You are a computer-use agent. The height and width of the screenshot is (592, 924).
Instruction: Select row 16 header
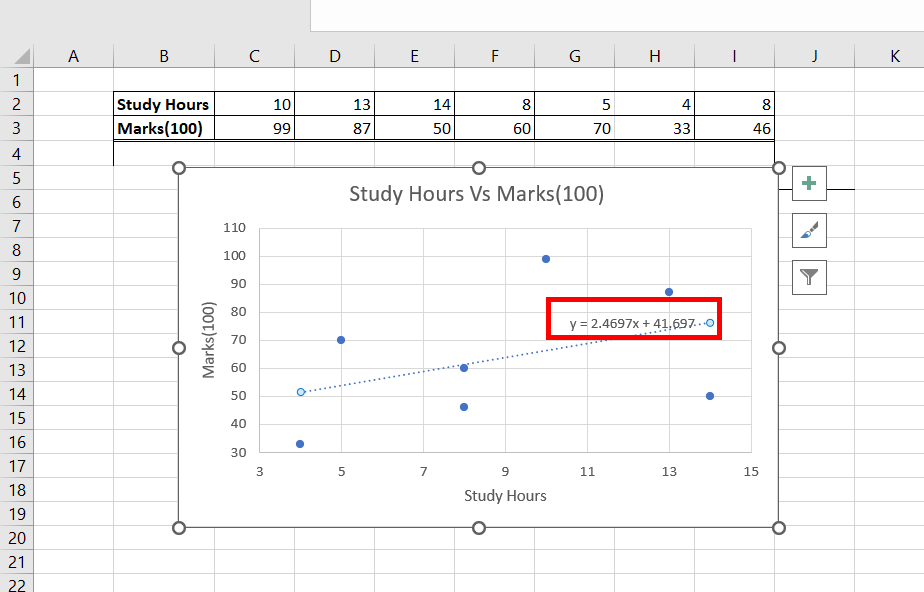tap(16, 442)
